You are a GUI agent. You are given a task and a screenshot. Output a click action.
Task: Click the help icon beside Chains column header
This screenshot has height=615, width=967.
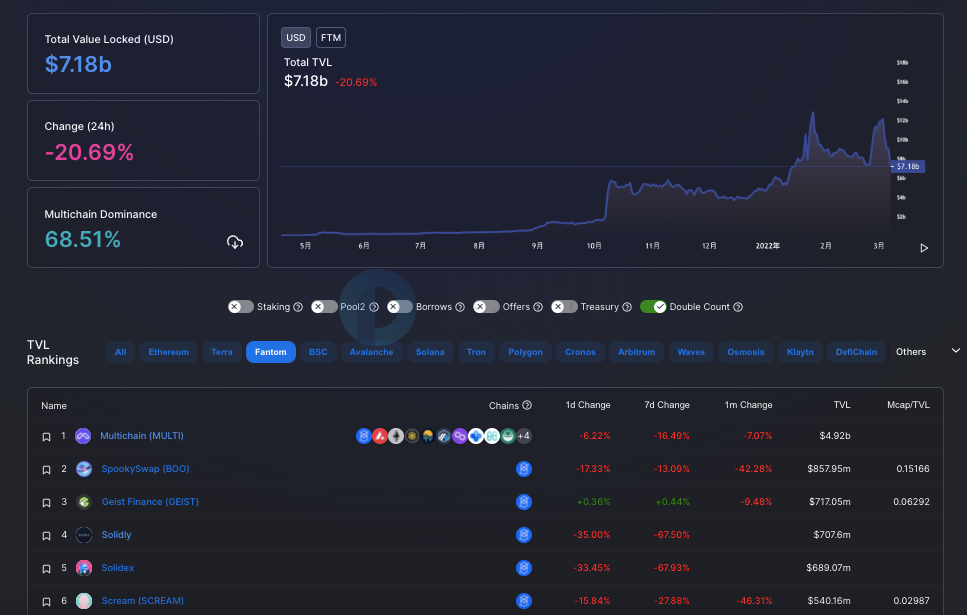pyautogui.click(x=527, y=405)
